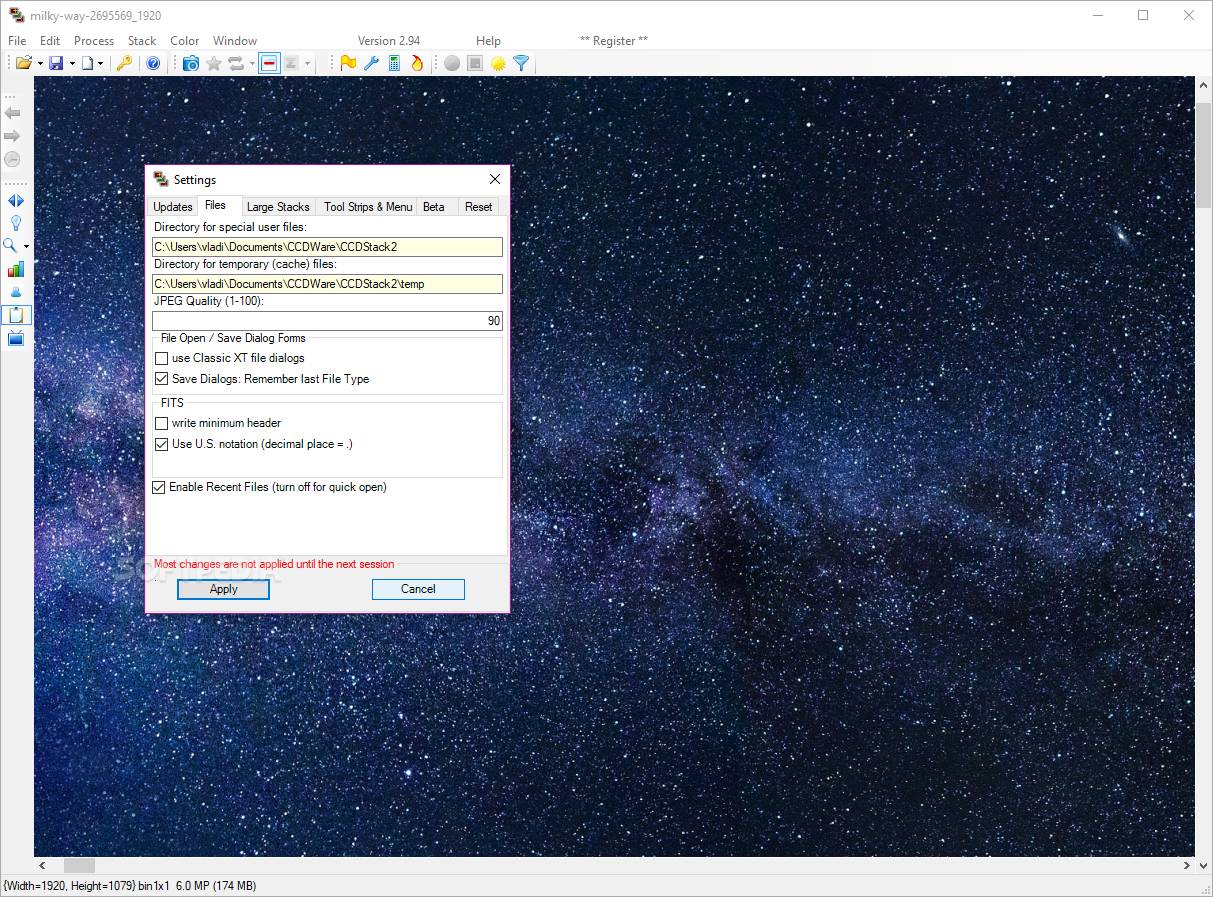Switch to the Tool Strips & Menu tab
This screenshot has height=897, width=1213.
tap(368, 207)
